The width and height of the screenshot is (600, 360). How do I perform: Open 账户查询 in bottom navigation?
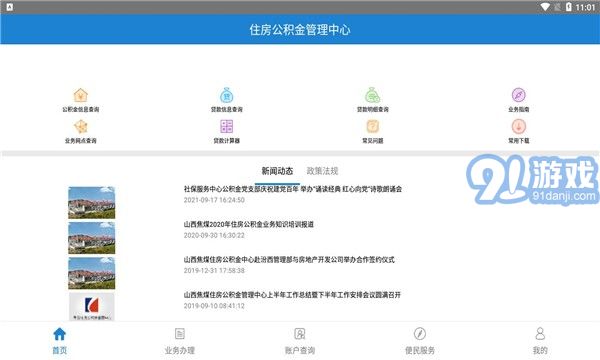[x=300, y=340]
